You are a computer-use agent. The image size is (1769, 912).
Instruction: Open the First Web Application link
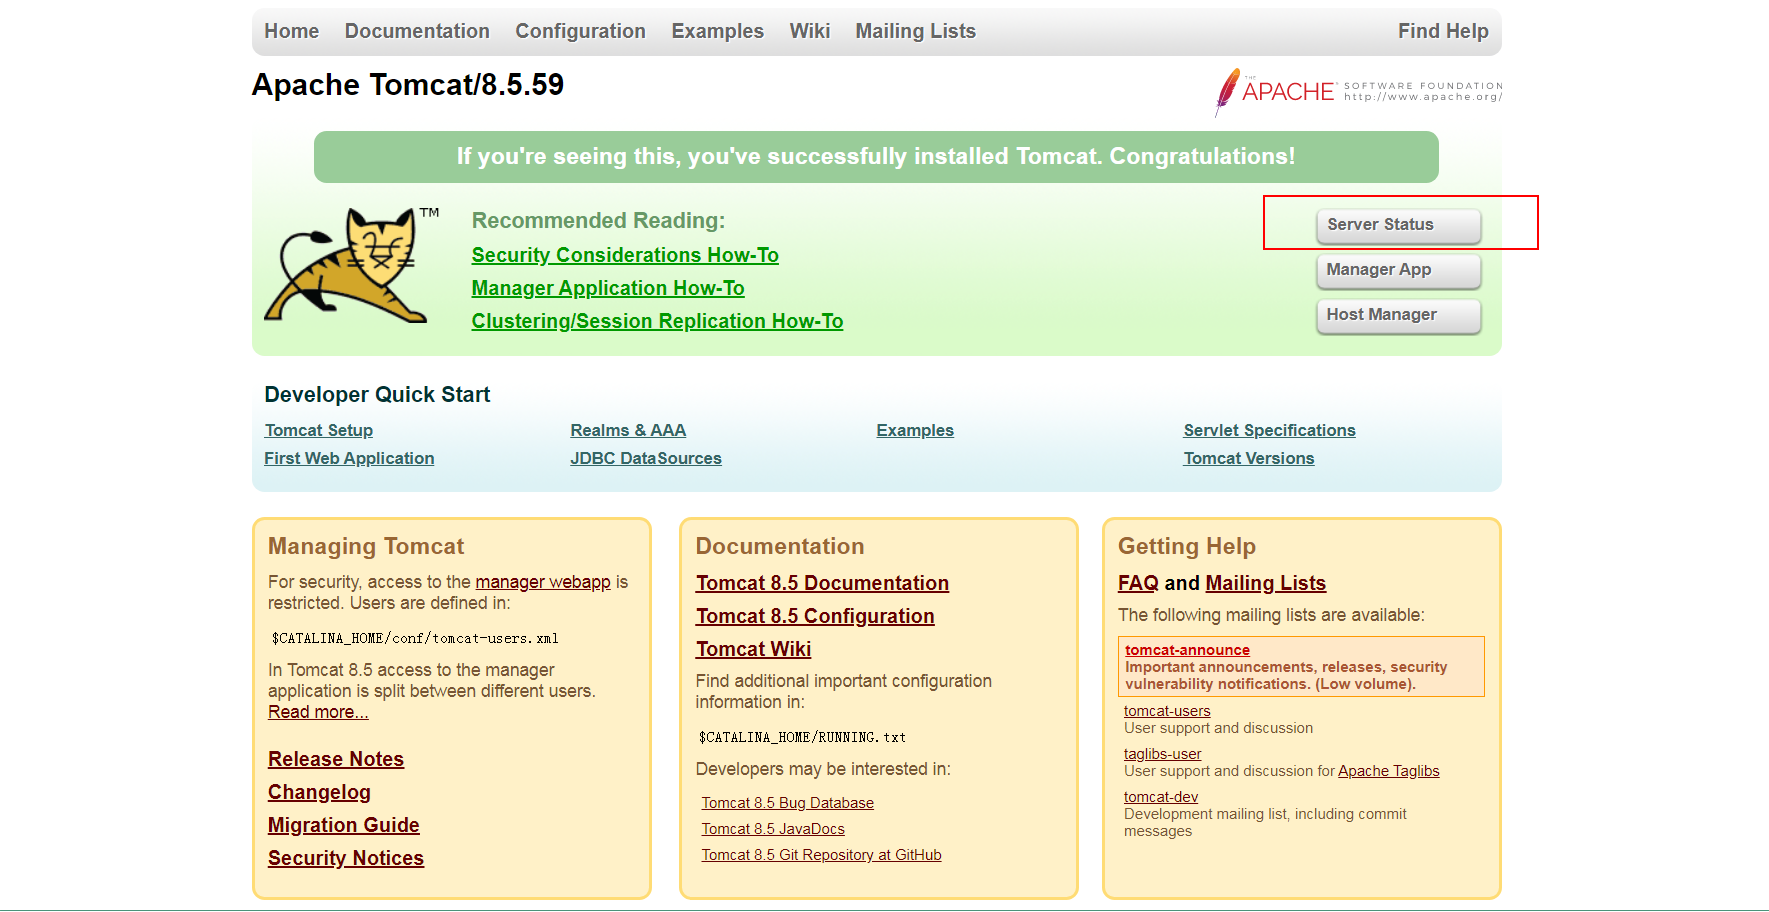click(349, 458)
